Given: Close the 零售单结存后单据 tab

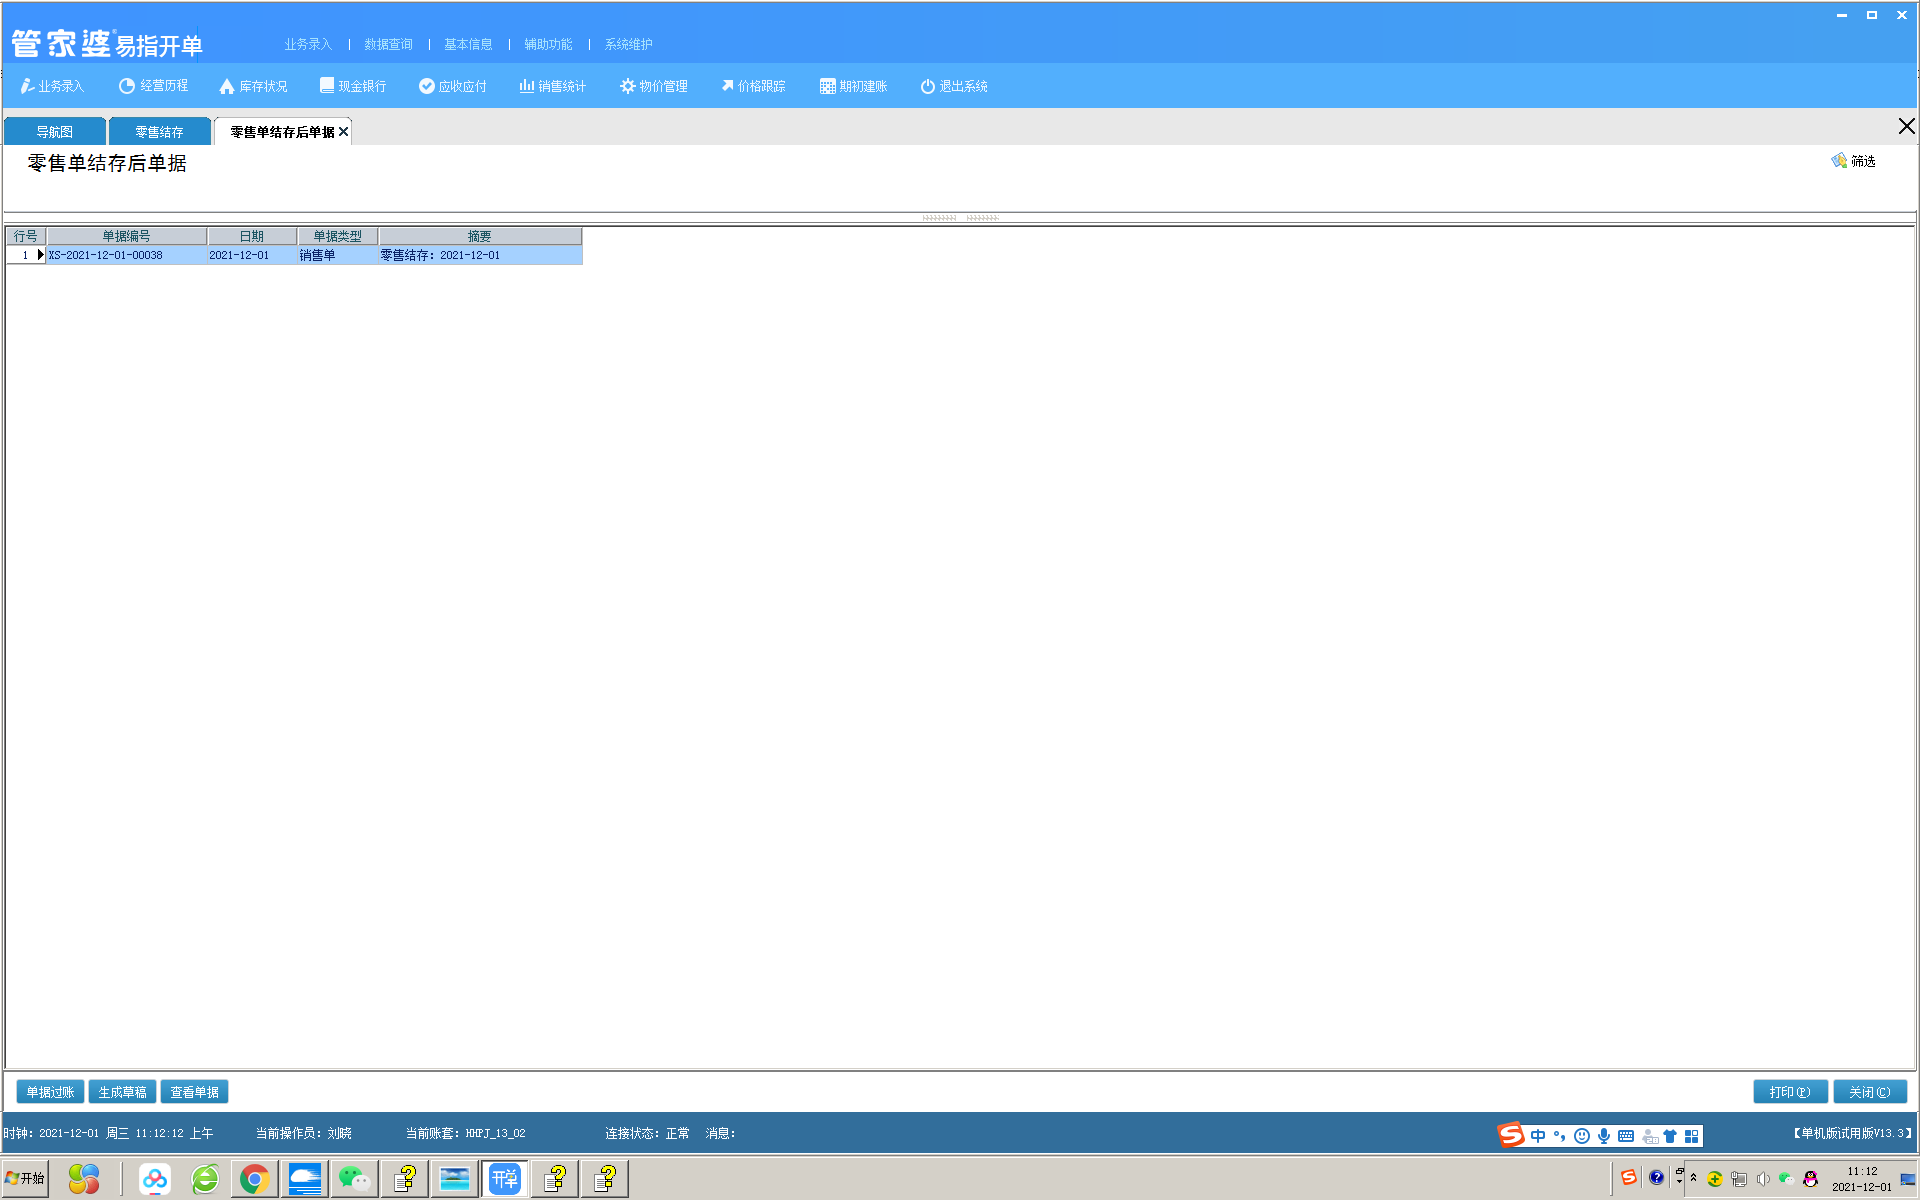Looking at the screenshot, I should [x=343, y=132].
